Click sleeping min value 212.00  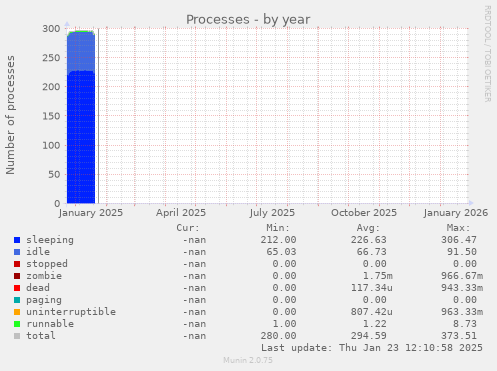(278, 240)
